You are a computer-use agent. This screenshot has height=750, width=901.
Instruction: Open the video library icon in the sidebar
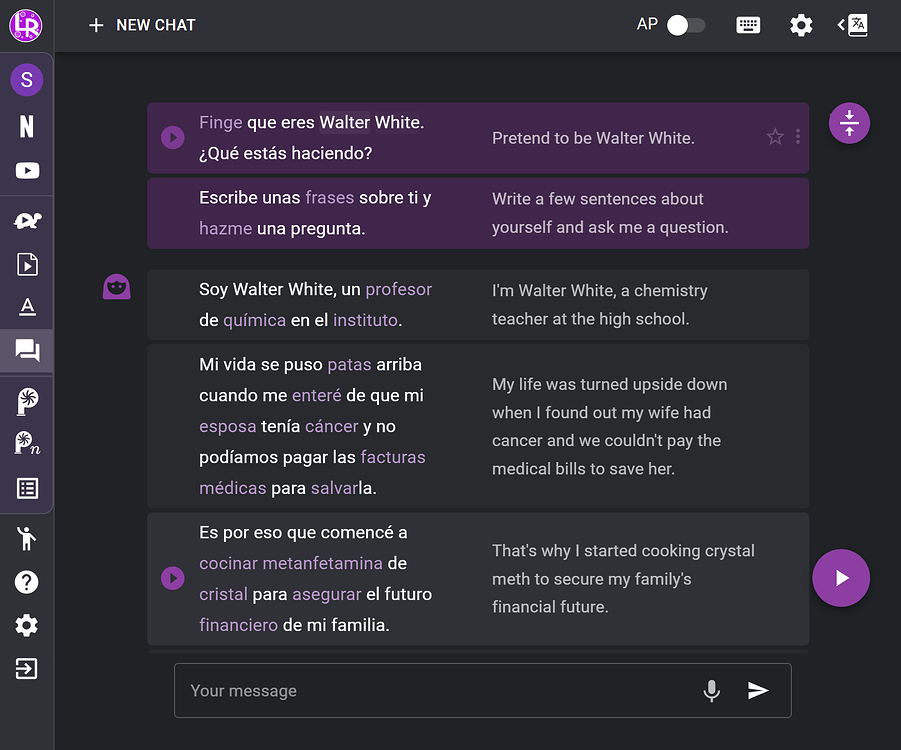(26, 265)
